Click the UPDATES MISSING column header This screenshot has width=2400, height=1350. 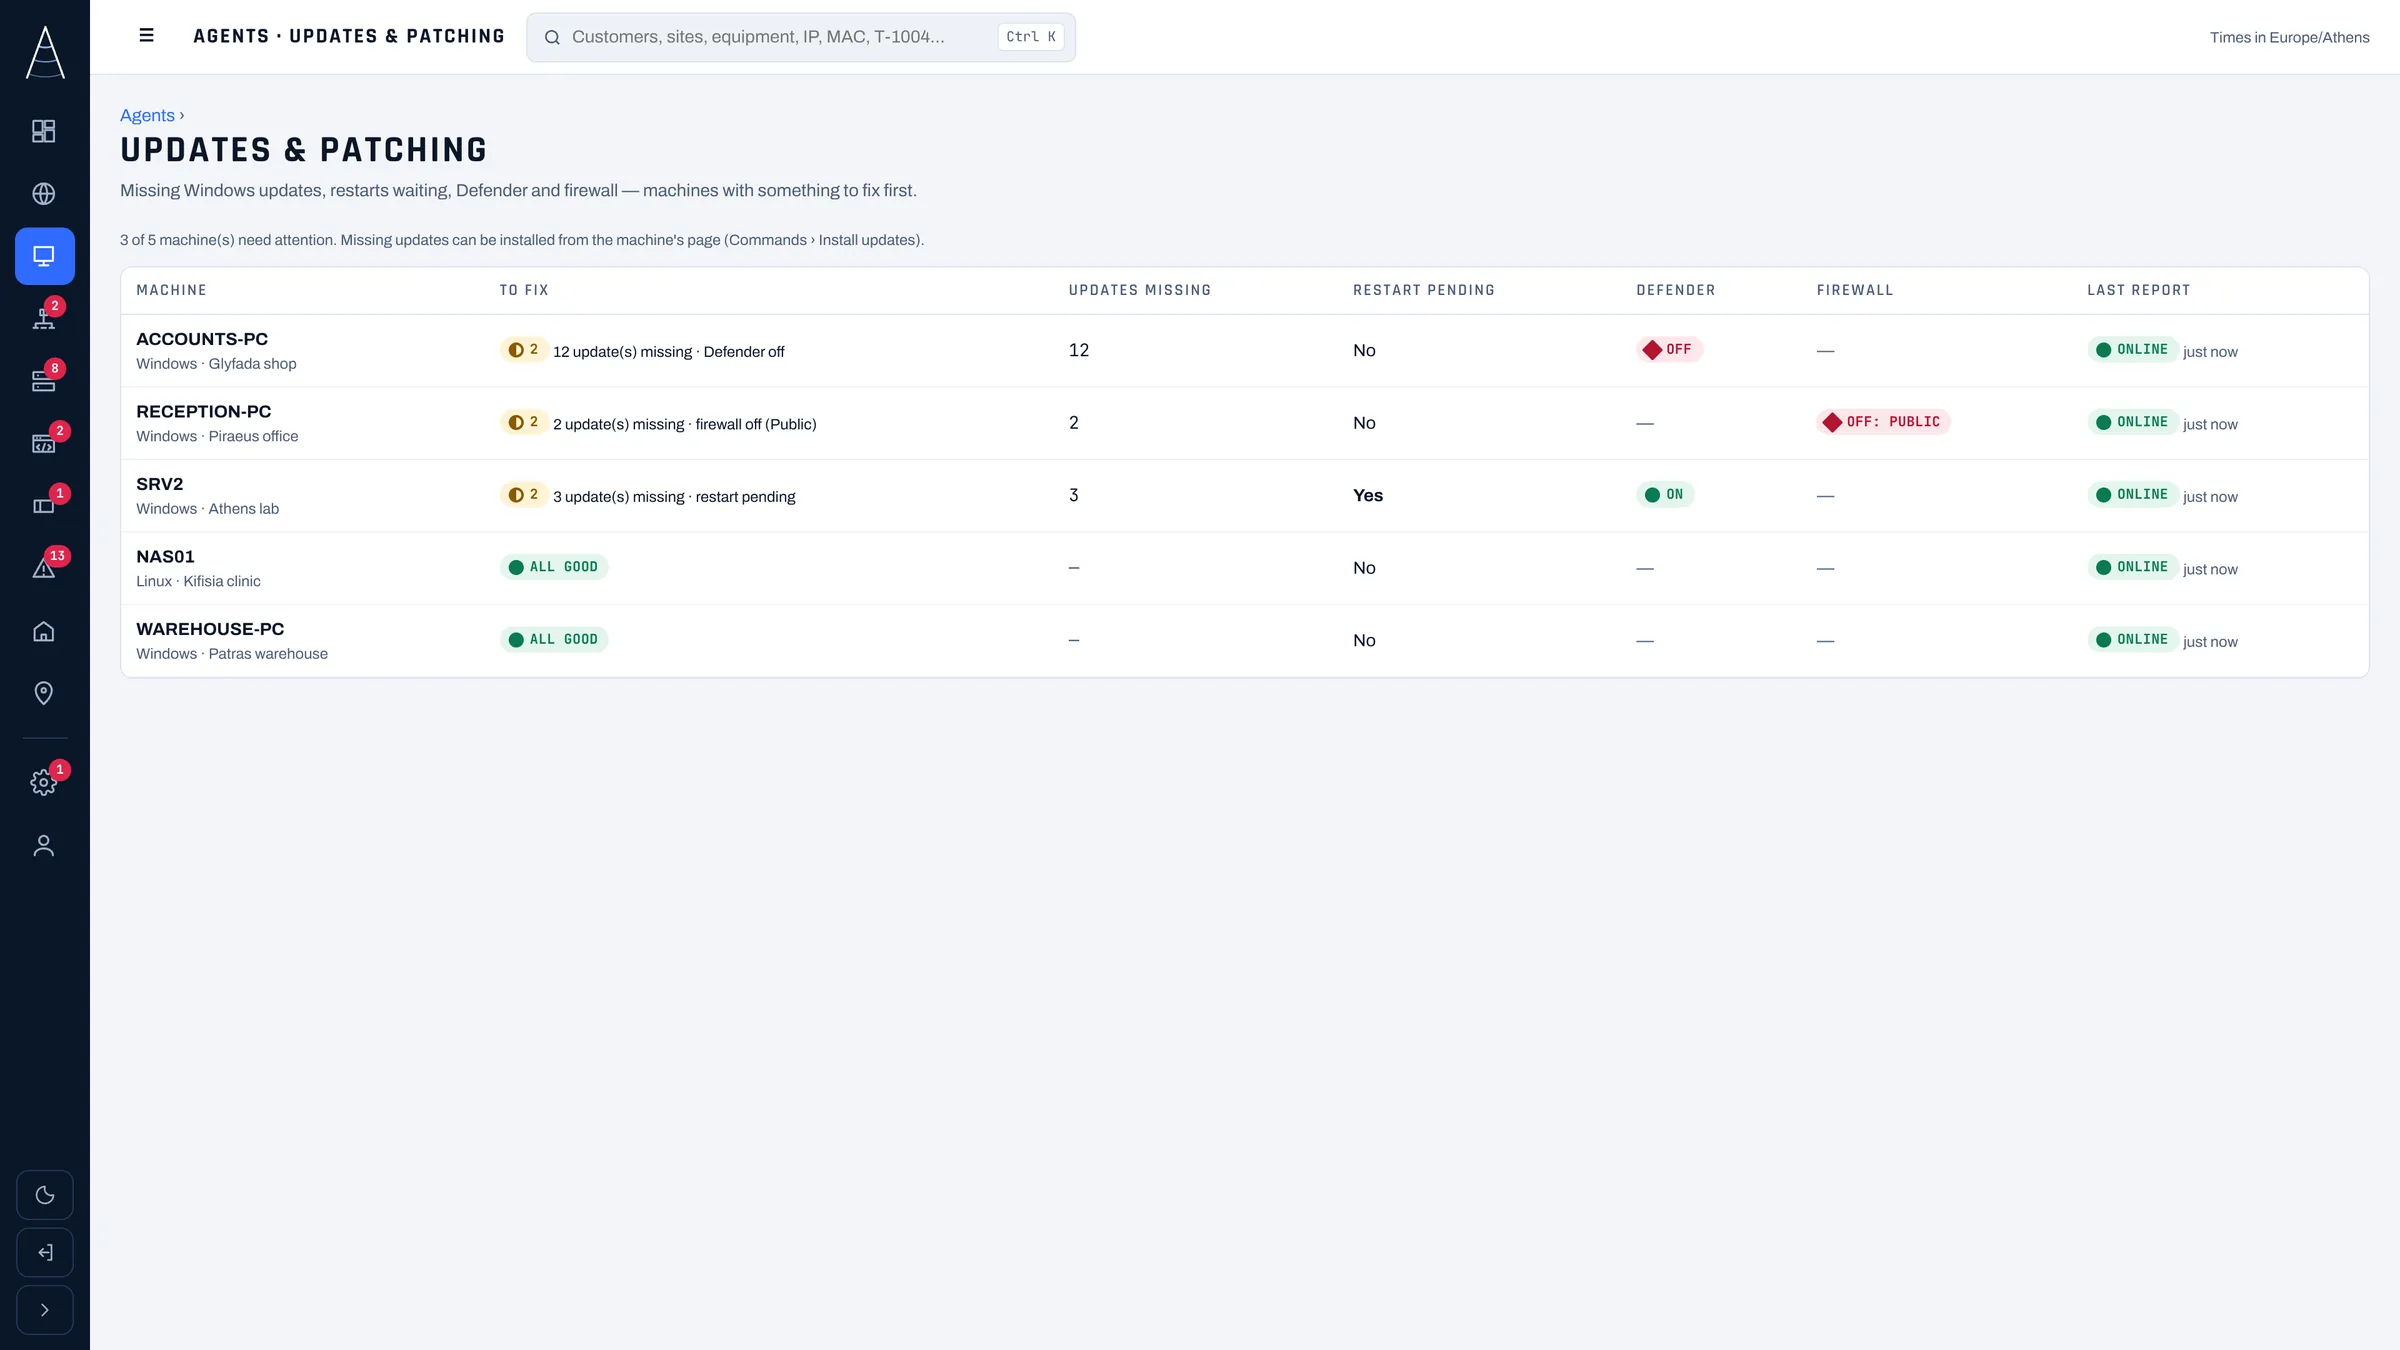1140,290
